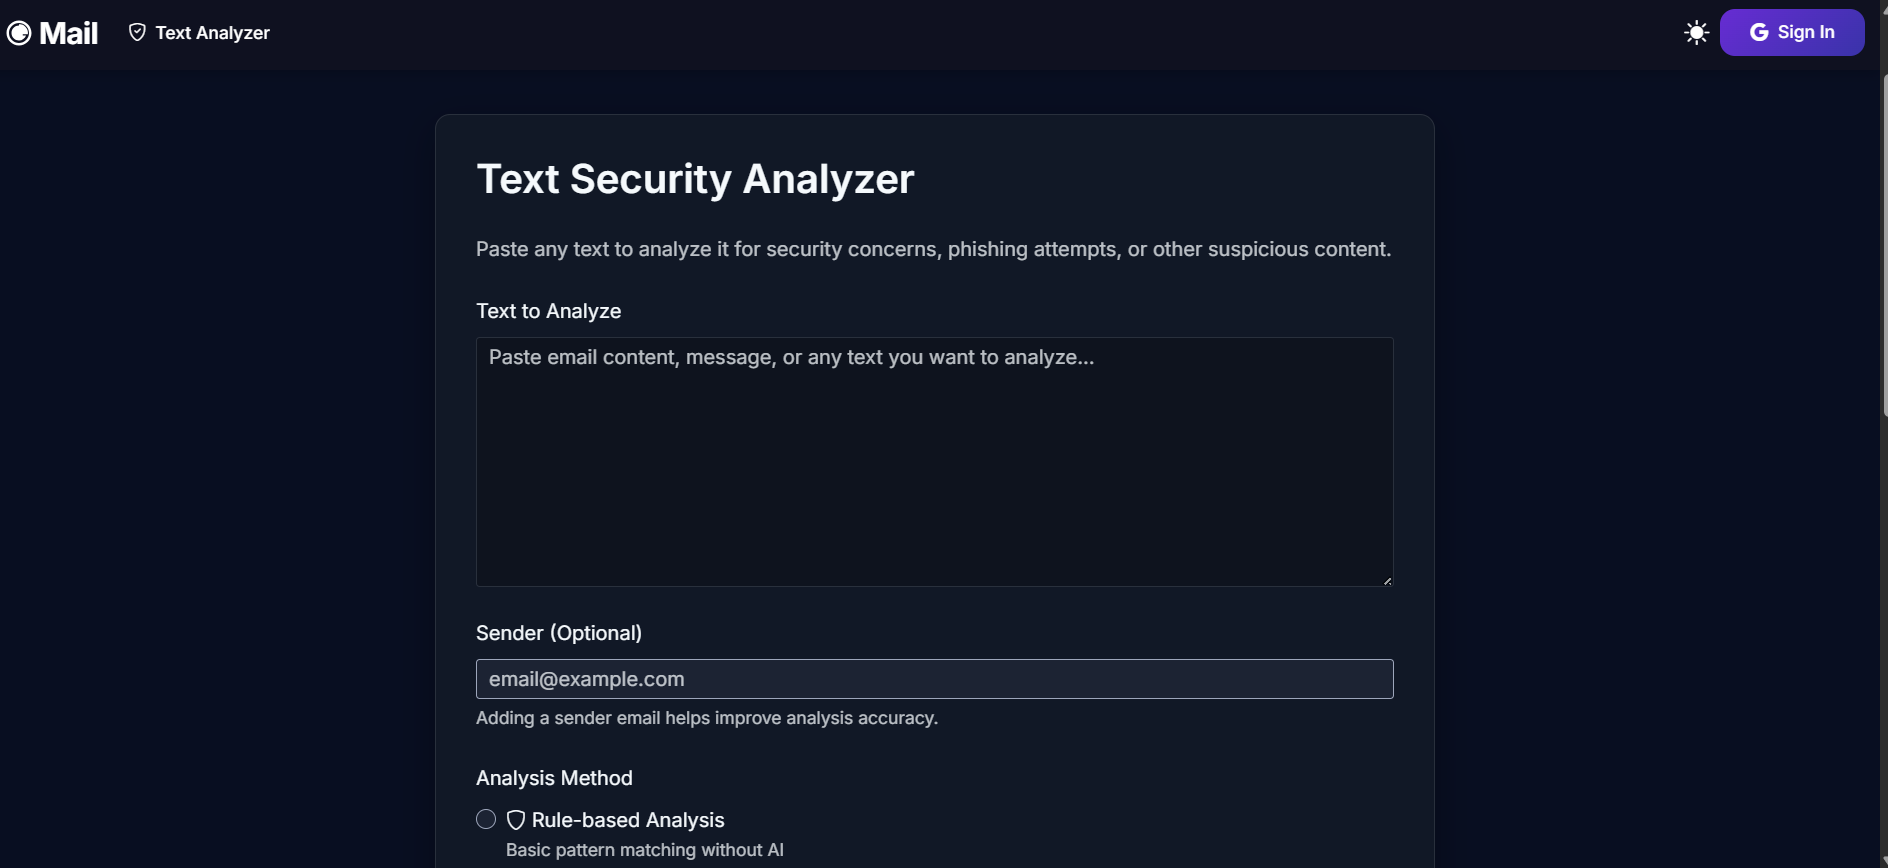Image resolution: width=1888 pixels, height=868 pixels.
Task: Open the Text Analyzer navigation link
Action: coord(212,33)
